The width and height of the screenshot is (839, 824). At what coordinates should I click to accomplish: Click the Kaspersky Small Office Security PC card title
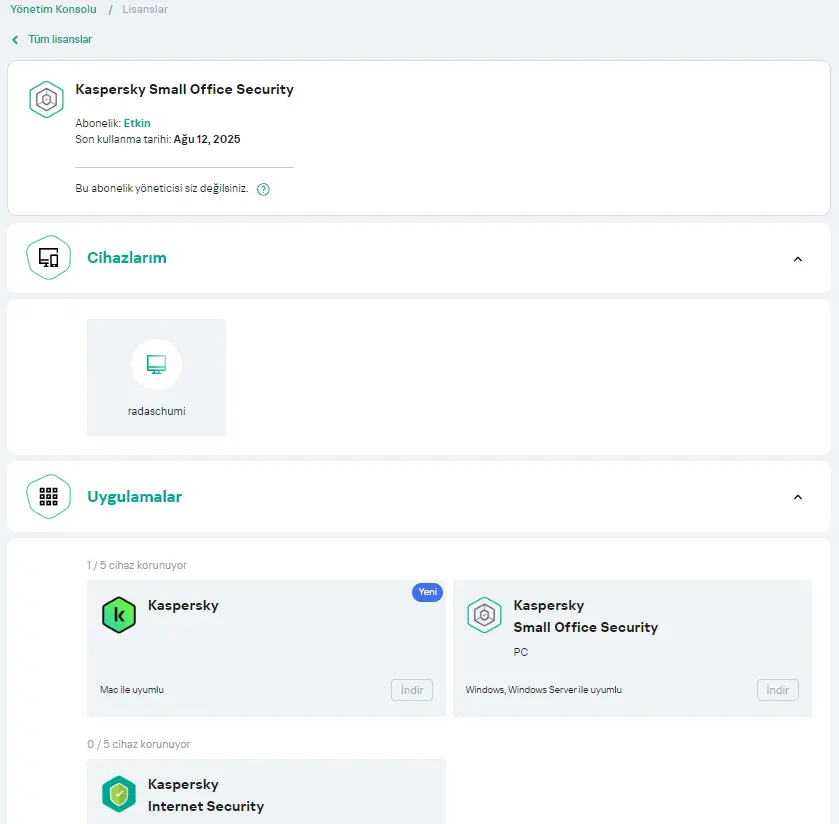point(585,616)
